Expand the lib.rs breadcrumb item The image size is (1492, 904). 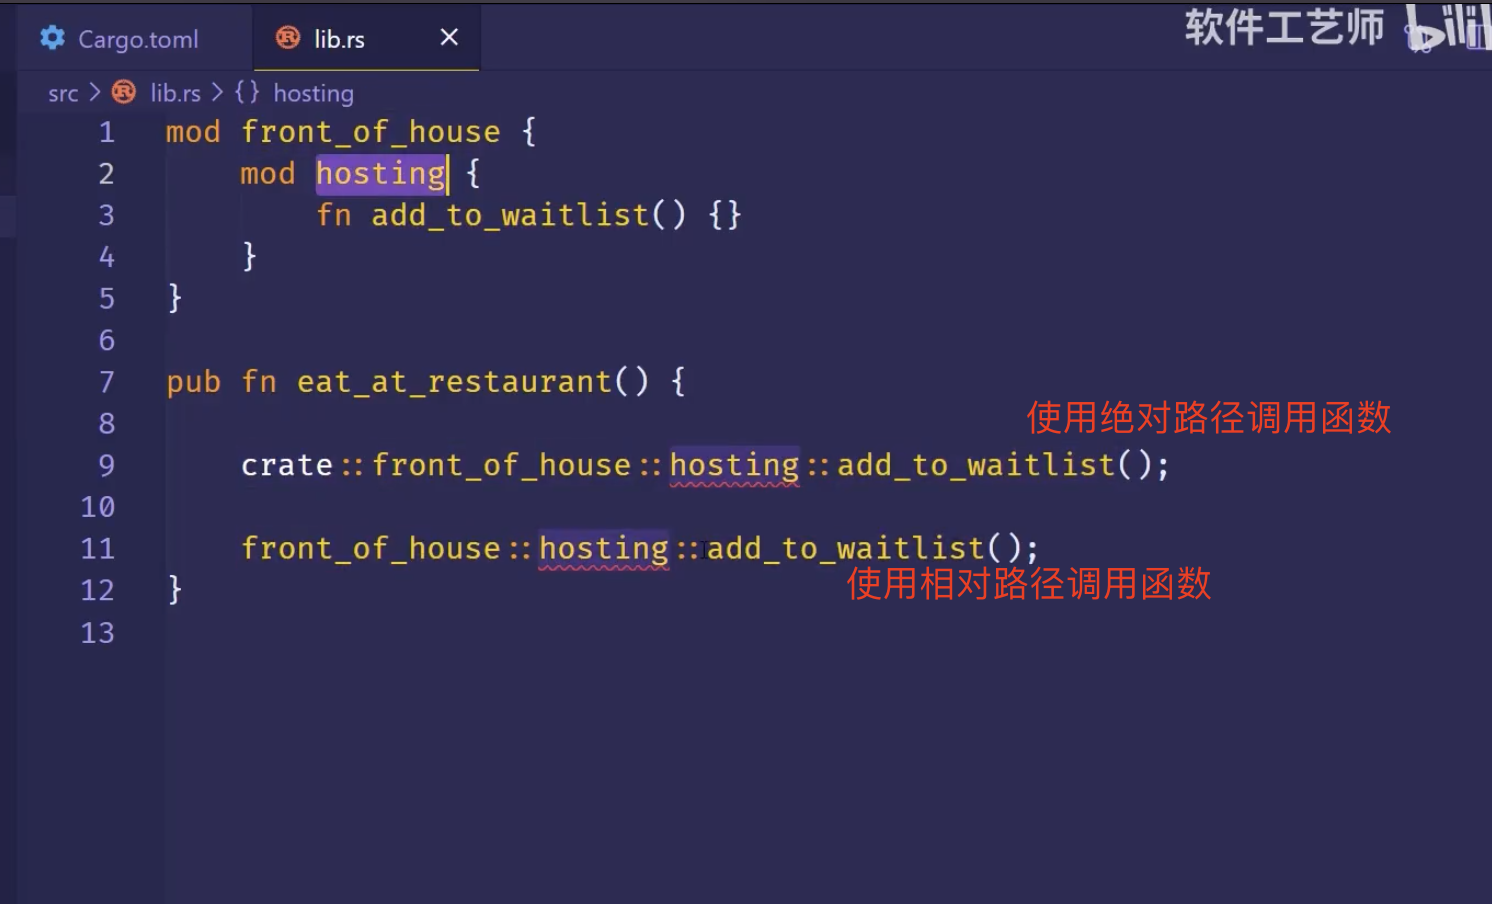[x=175, y=94]
